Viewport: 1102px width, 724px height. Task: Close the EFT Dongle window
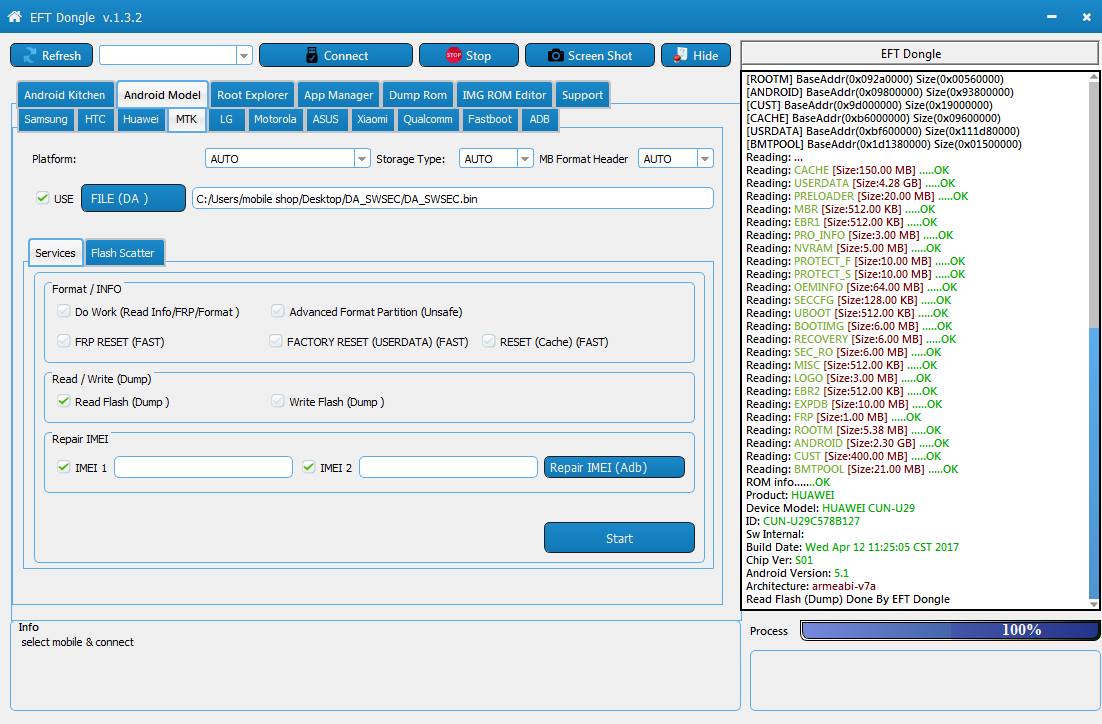click(x=1087, y=17)
